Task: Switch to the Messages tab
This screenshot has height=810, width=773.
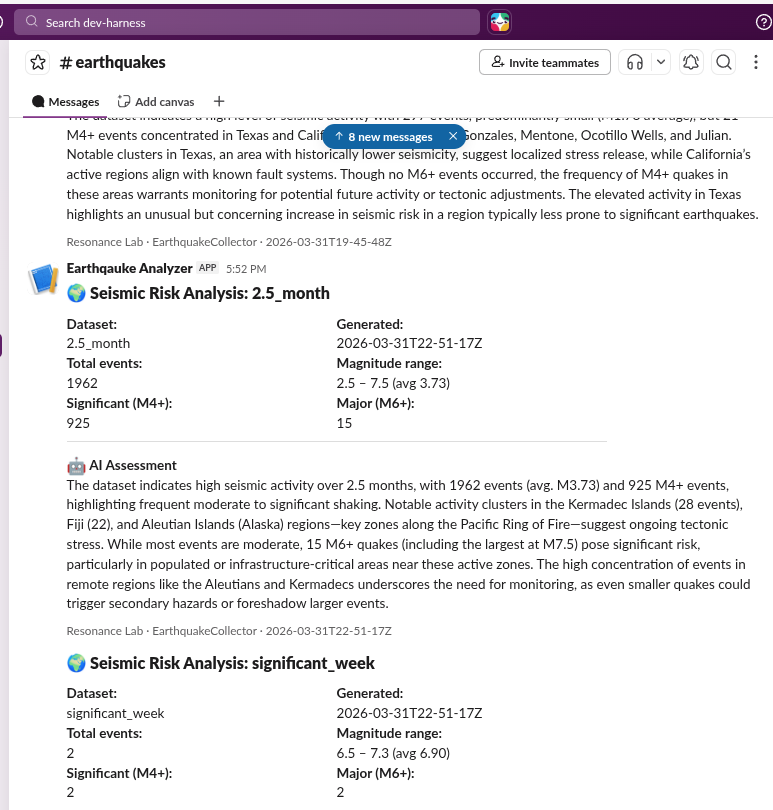Action: [x=66, y=101]
